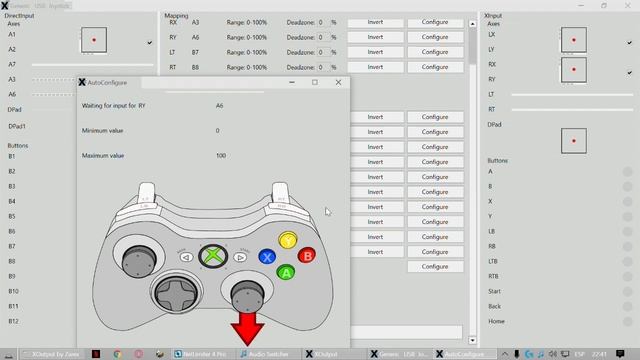Click the DirectInput A7 axis bar
Viewport: 640px width, 360px height.
[x=93, y=64]
